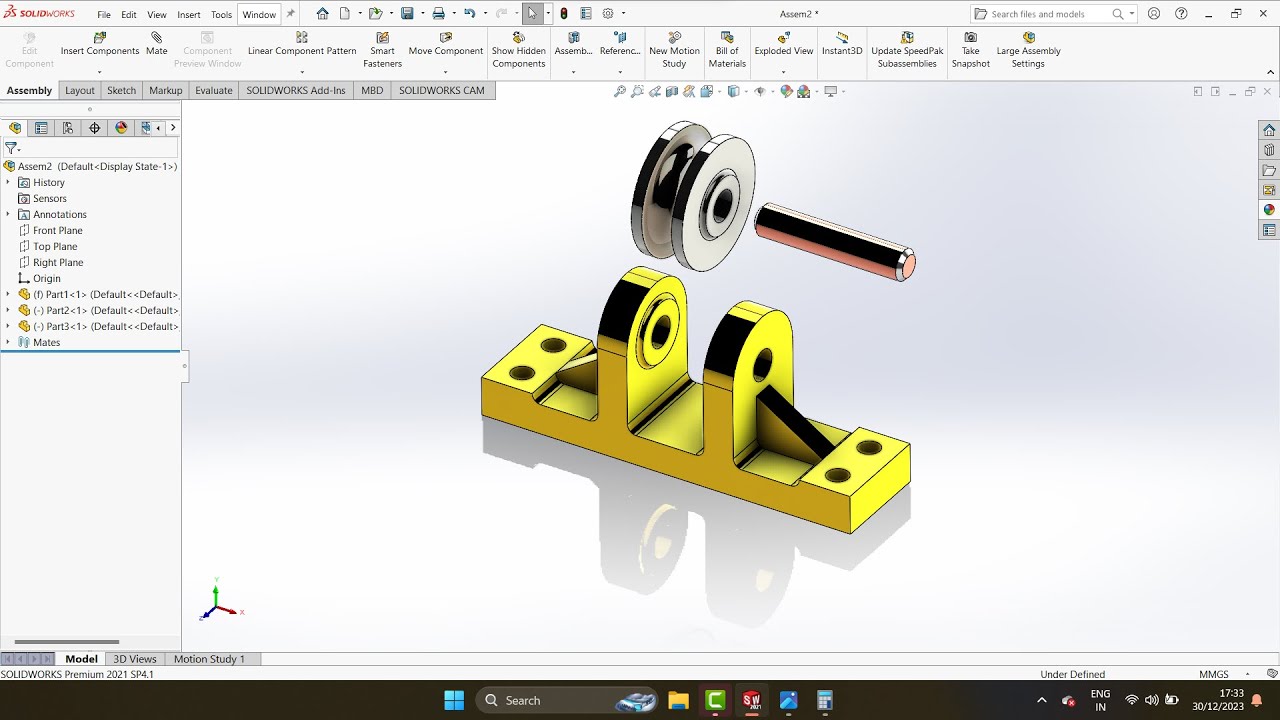Switch to the Sketch ribbon tab
This screenshot has height=720, width=1280.
pos(121,90)
